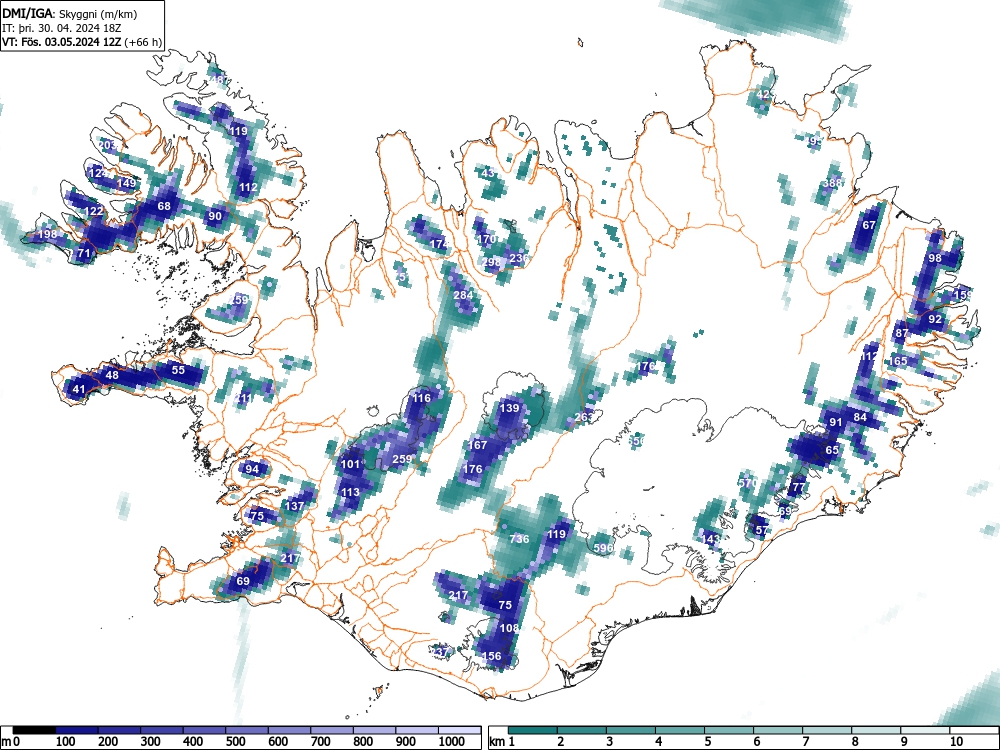
Task: Click the visibility value 236 on the map
Action: (519, 258)
